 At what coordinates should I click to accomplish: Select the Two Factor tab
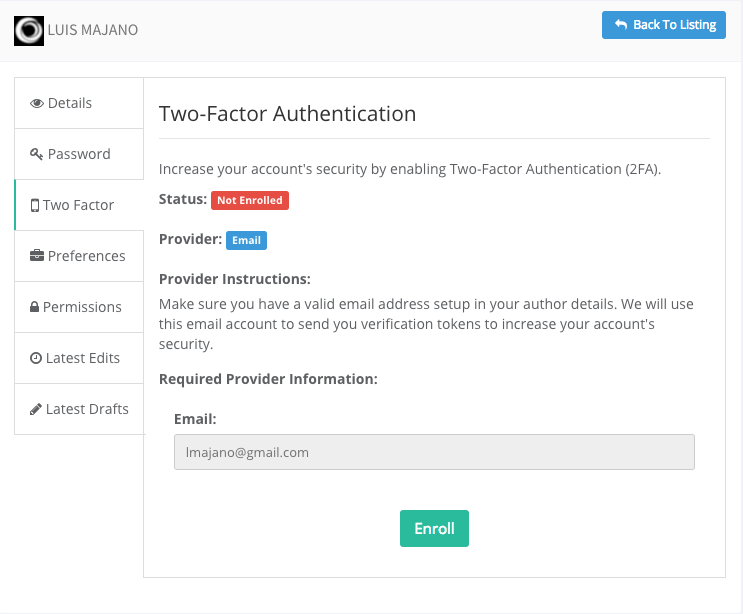tap(79, 205)
